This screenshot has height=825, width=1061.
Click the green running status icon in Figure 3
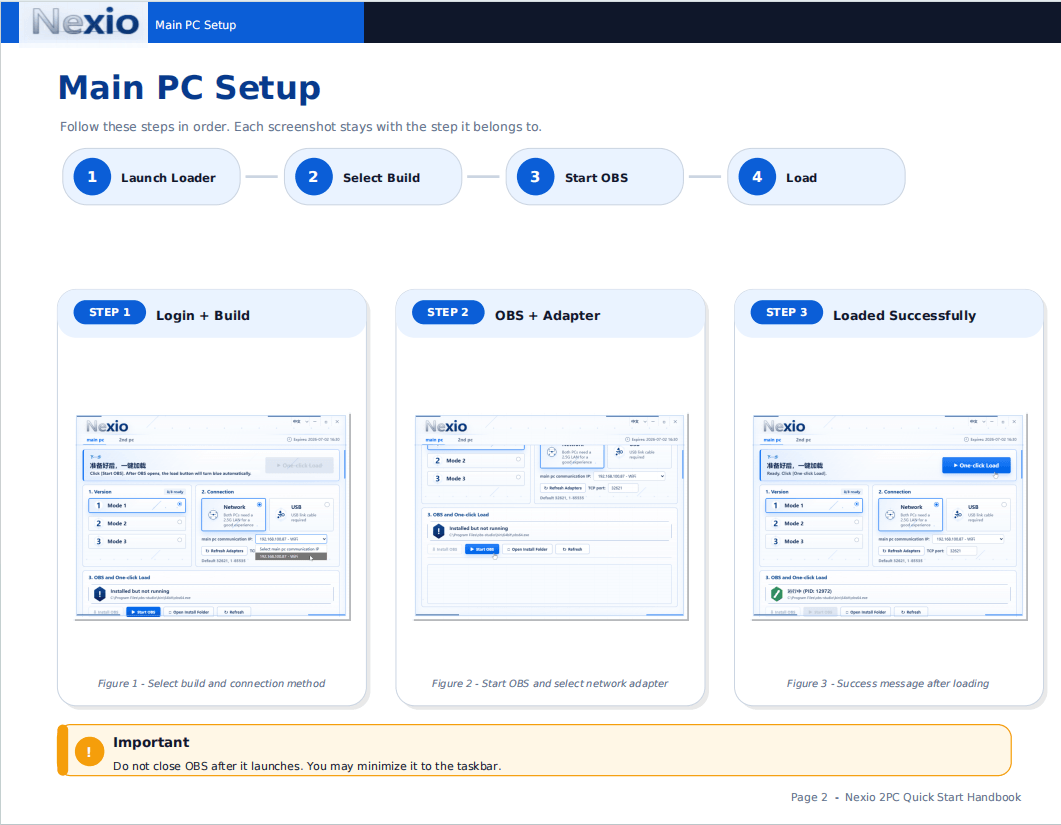(776, 594)
